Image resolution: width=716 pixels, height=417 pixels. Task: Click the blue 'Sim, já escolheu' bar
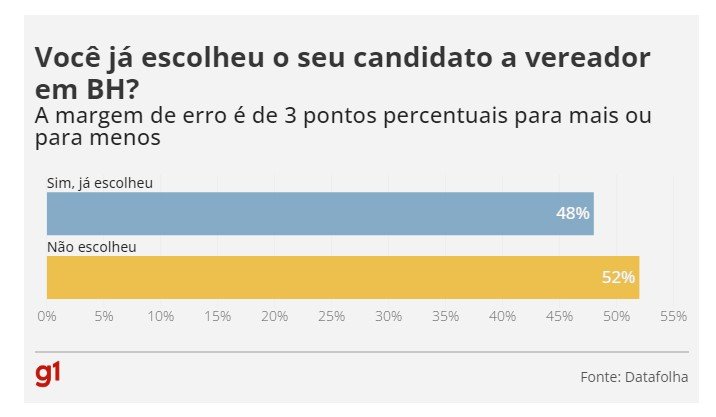(x=320, y=213)
